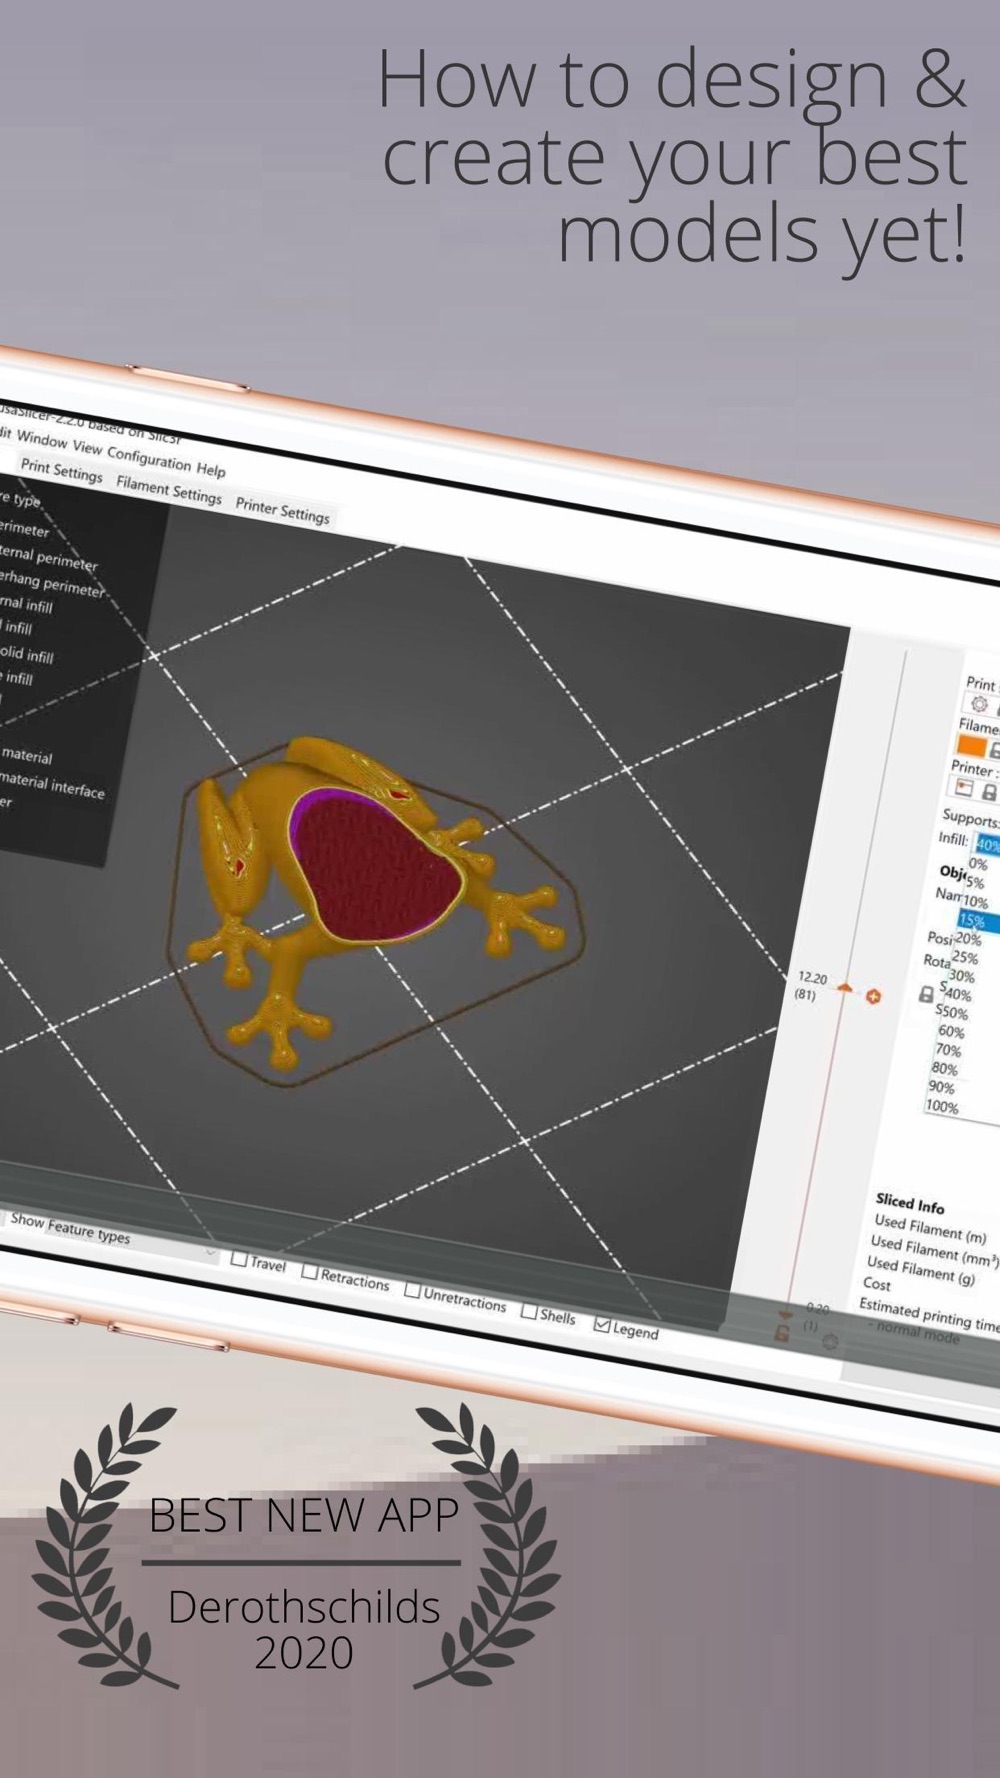Screen dimensions: 1000x1778
Task: Switch to the Print Settings tab
Action: 61,470
